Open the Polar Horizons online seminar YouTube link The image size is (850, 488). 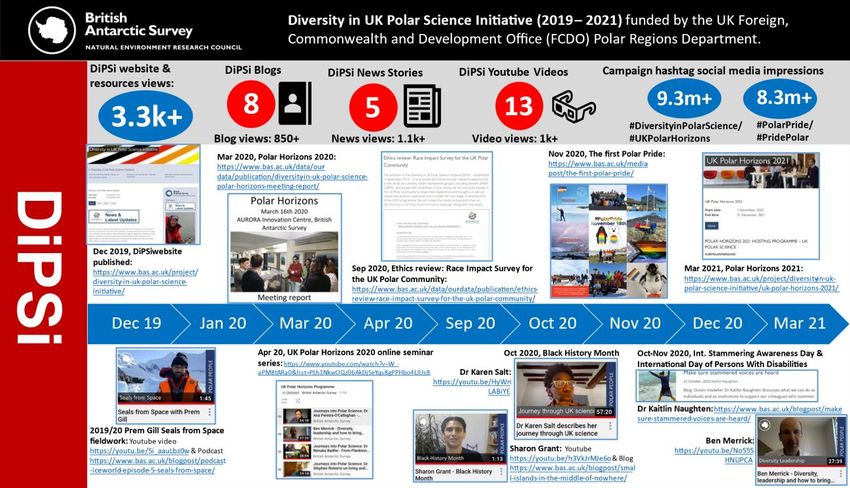pos(344,368)
